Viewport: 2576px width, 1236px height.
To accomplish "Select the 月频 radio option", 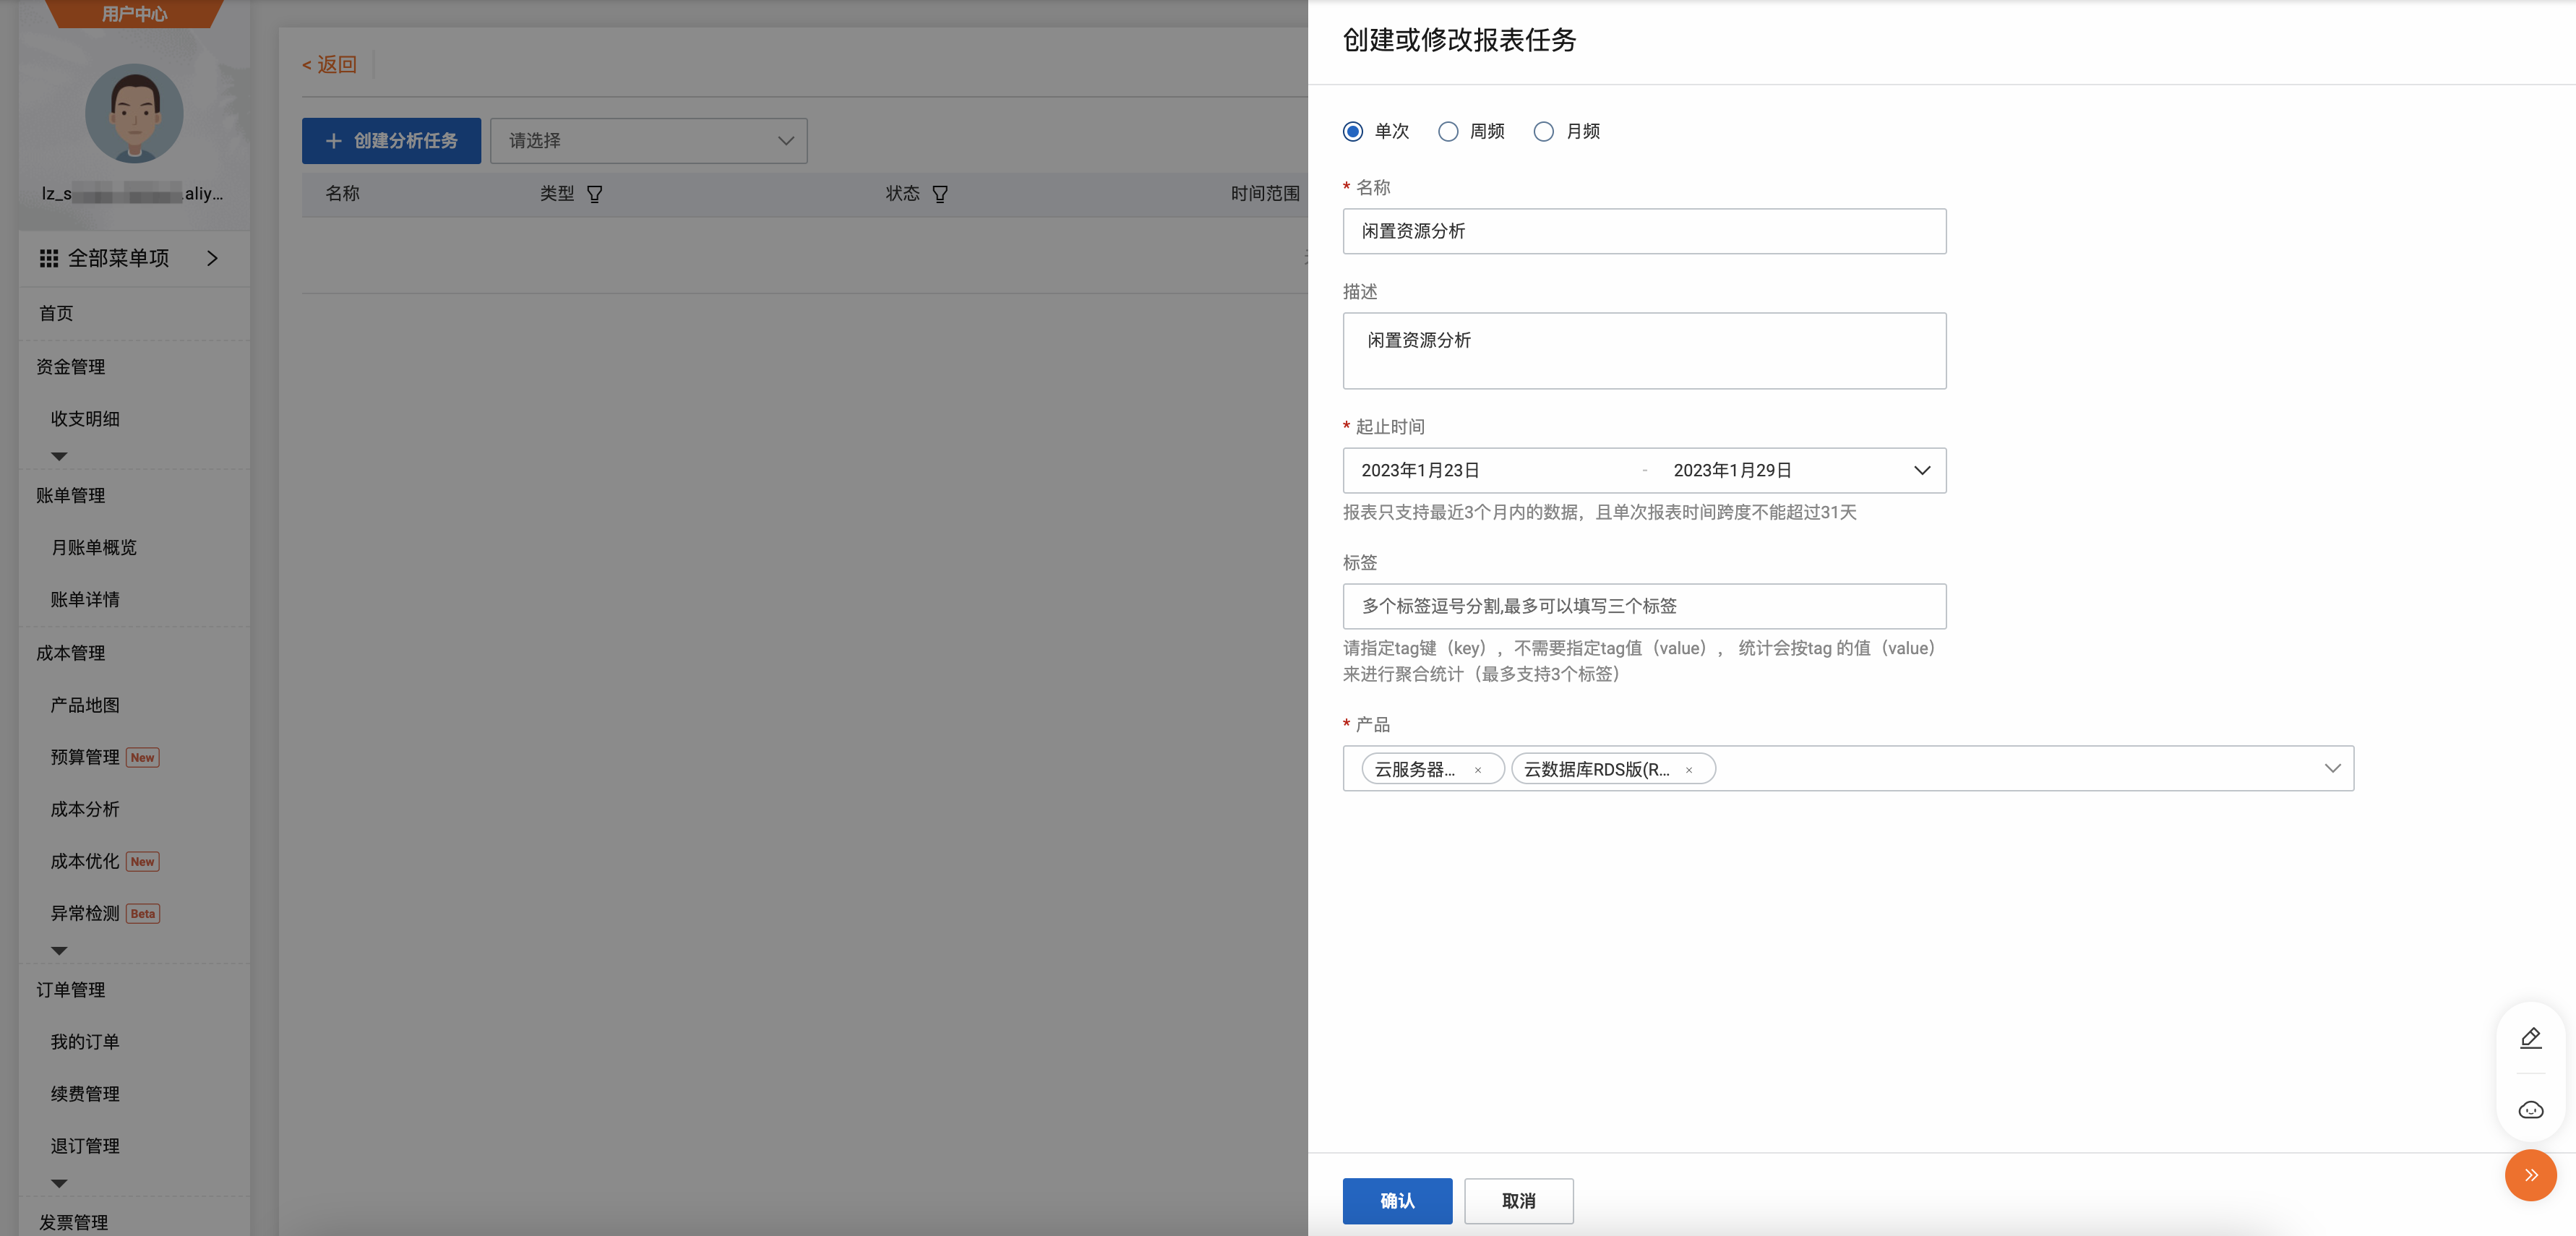I will pos(1543,132).
